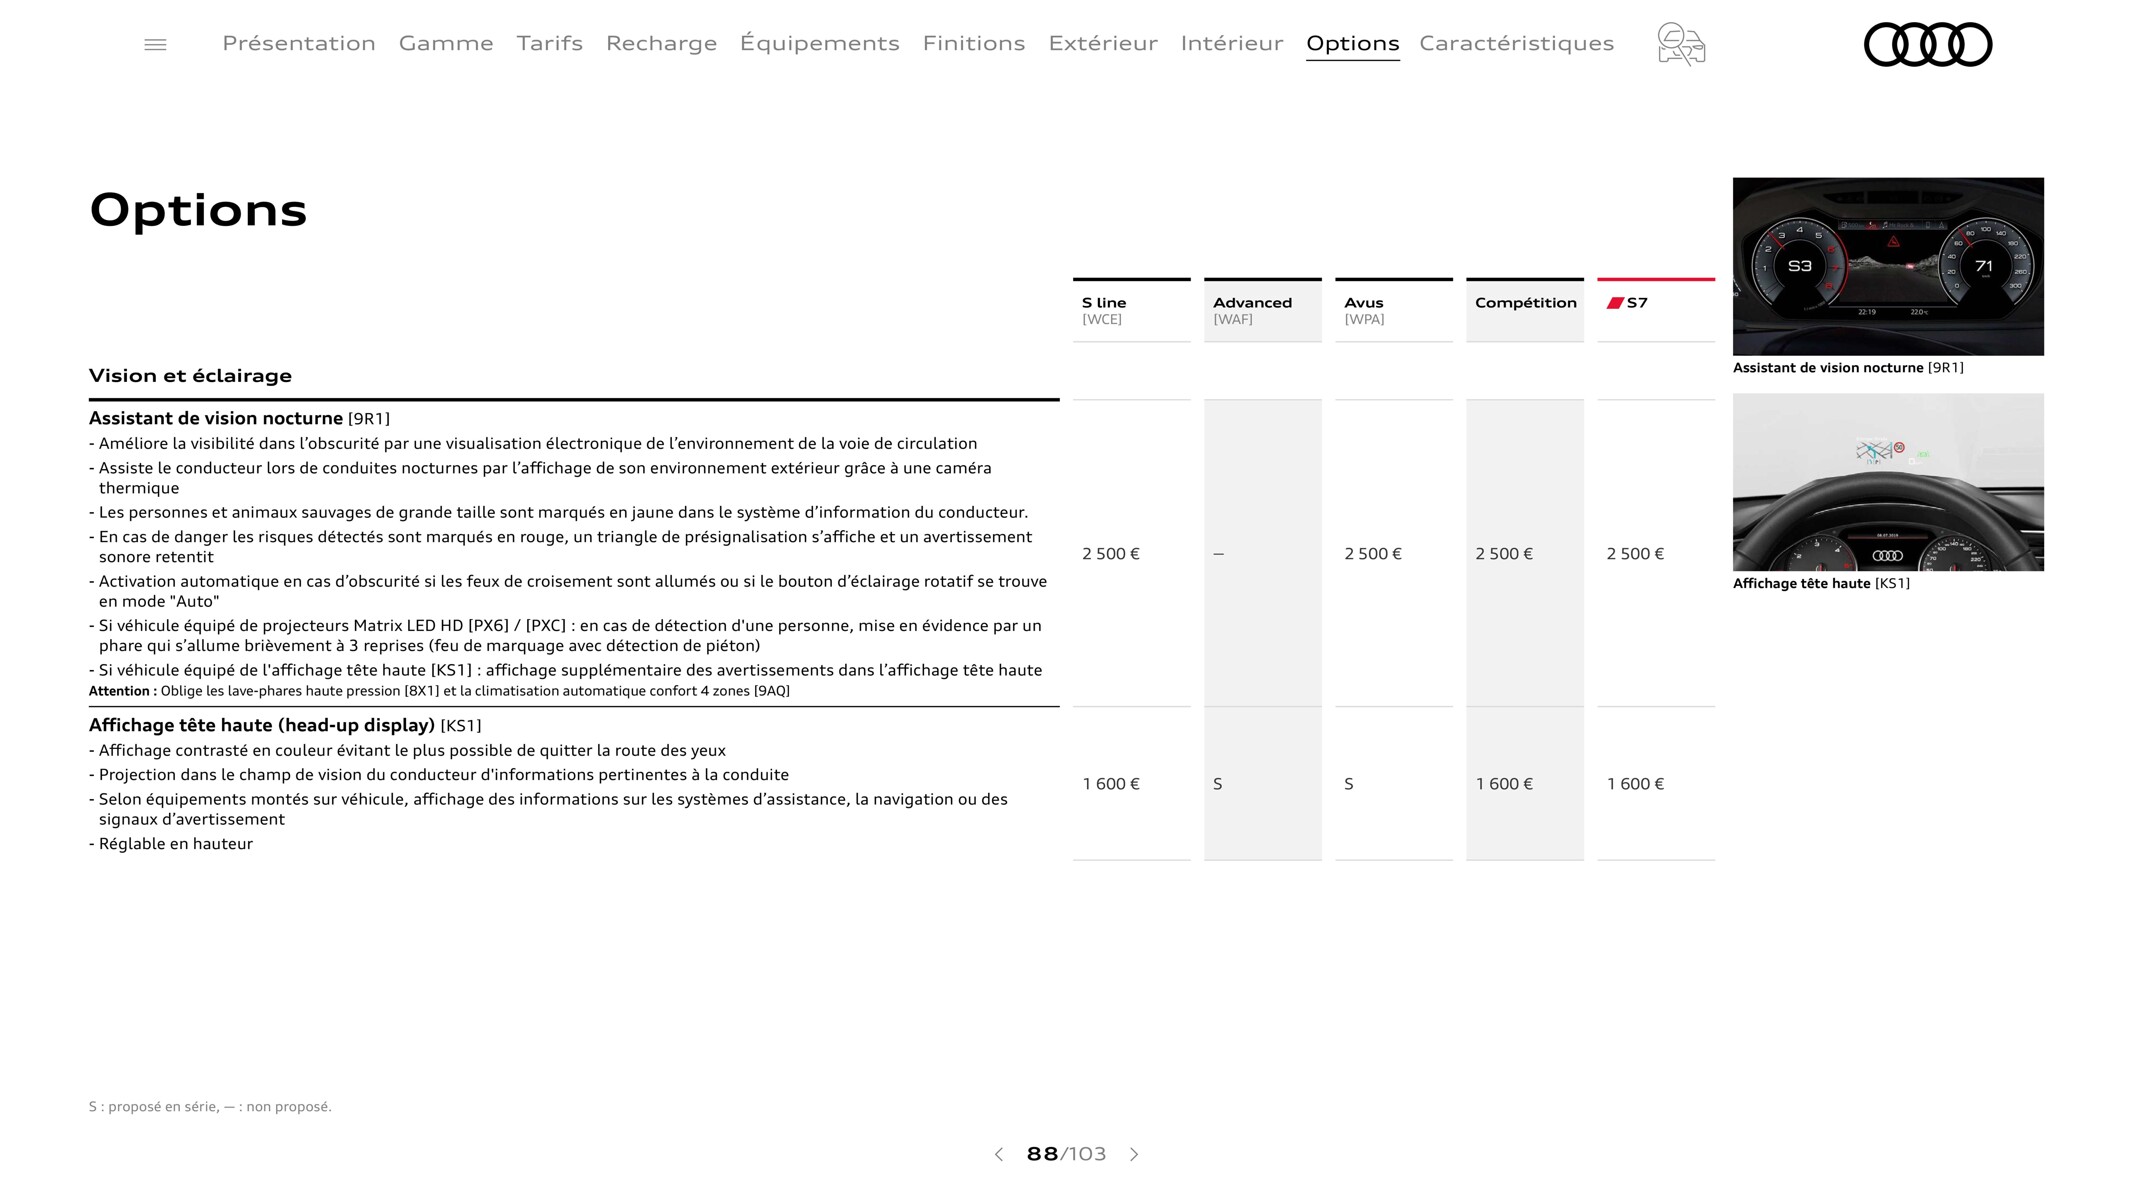
Task: Click the Affichage contrasté en couleur bullet
Action: click(408, 751)
